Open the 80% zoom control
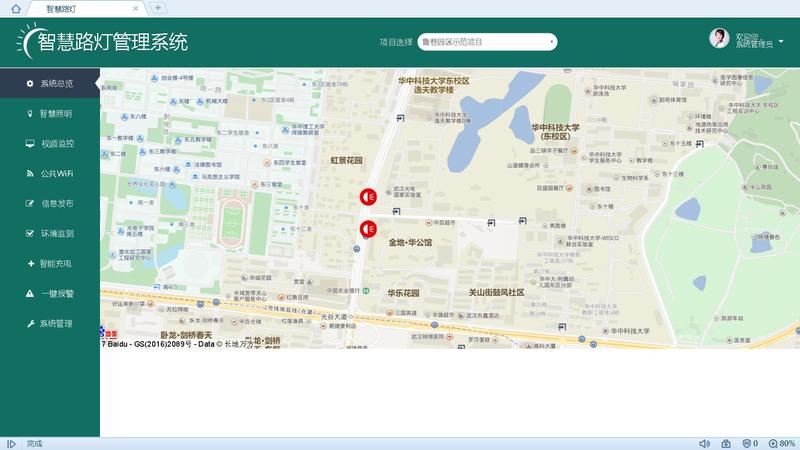The image size is (800, 450). click(782, 444)
